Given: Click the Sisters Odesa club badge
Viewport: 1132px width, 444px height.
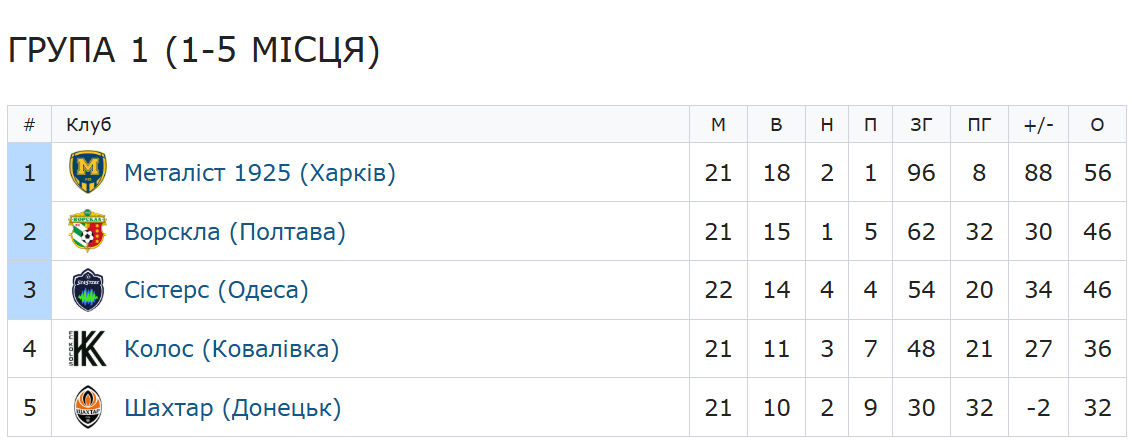Looking at the screenshot, I should pyautogui.click(x=87, y=291).
